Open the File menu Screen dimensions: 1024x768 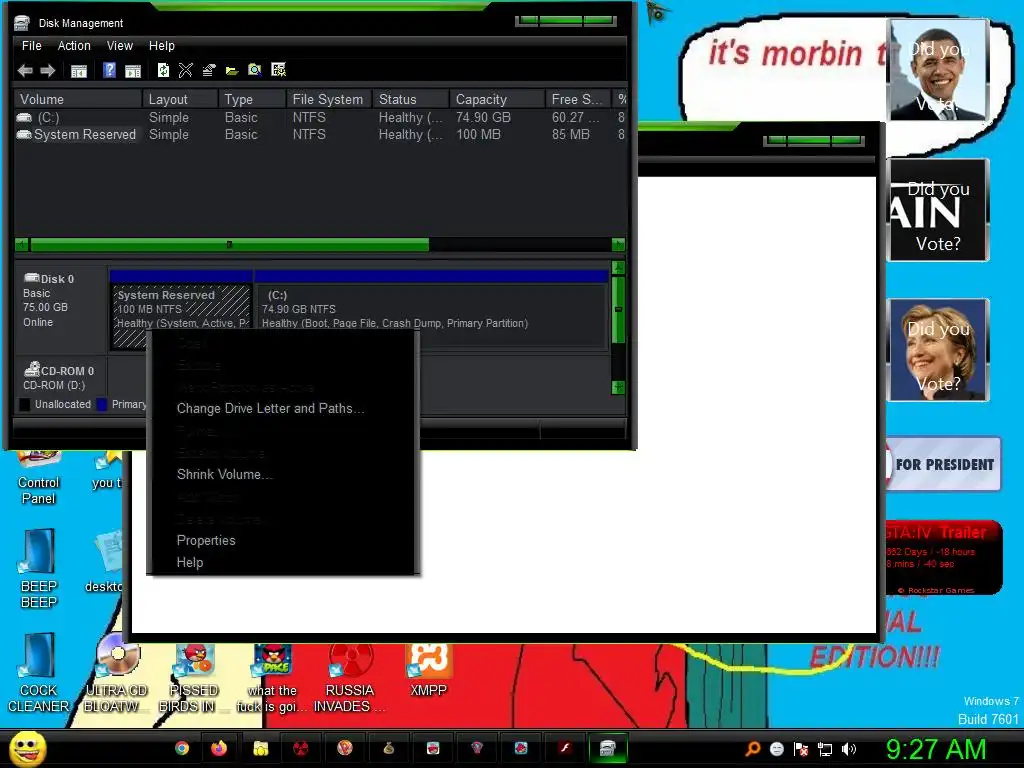pyautogui.click(x=31, y=46)
